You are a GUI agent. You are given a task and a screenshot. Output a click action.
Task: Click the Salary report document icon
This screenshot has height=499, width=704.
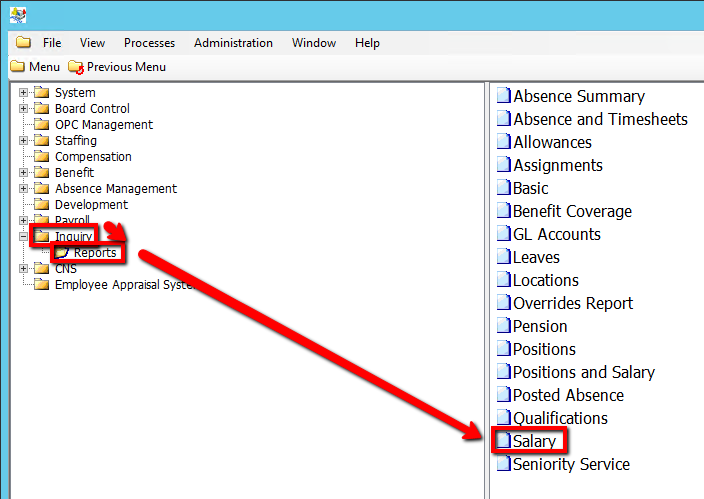coord(504,441)
